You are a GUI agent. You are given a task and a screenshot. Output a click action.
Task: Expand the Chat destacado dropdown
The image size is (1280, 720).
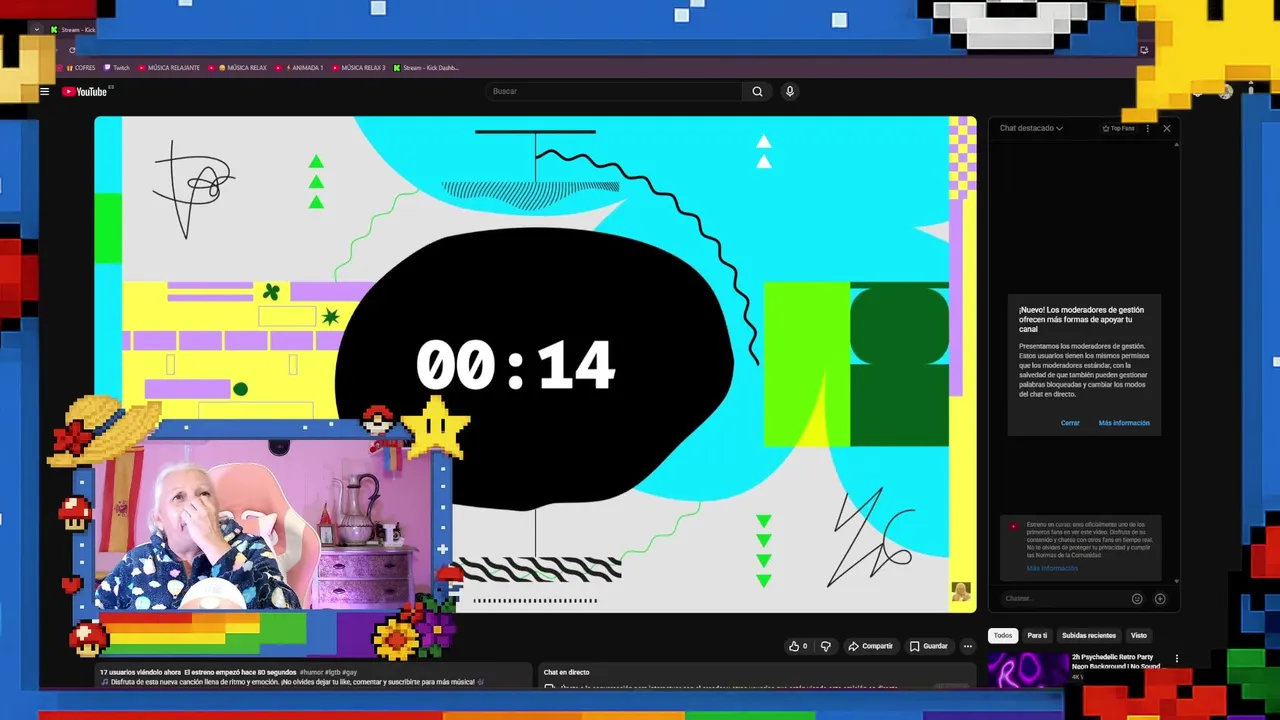(1031, 128)
